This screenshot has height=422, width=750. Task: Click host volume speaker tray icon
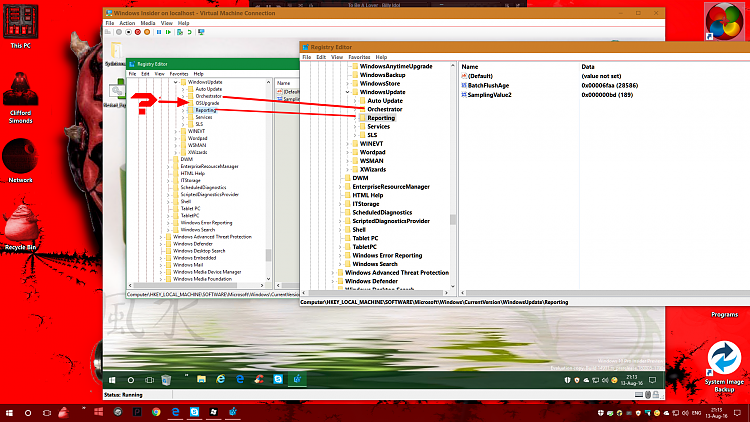[x=685, y=413]
